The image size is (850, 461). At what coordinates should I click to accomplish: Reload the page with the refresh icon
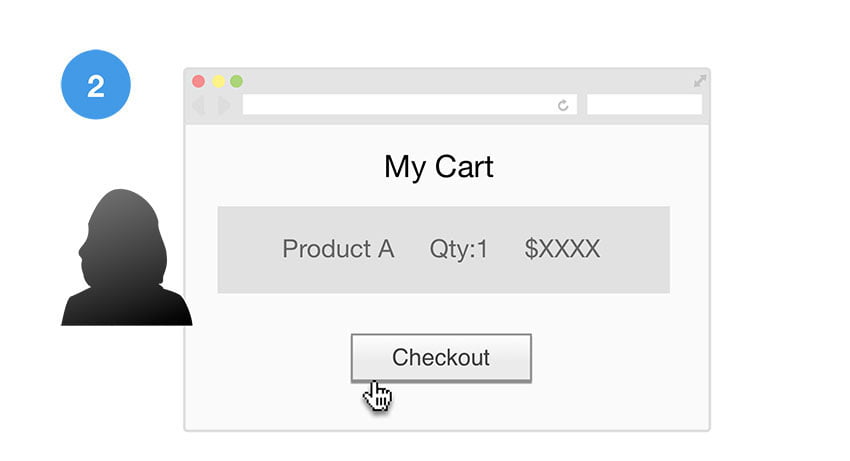[x=563, y=105]
